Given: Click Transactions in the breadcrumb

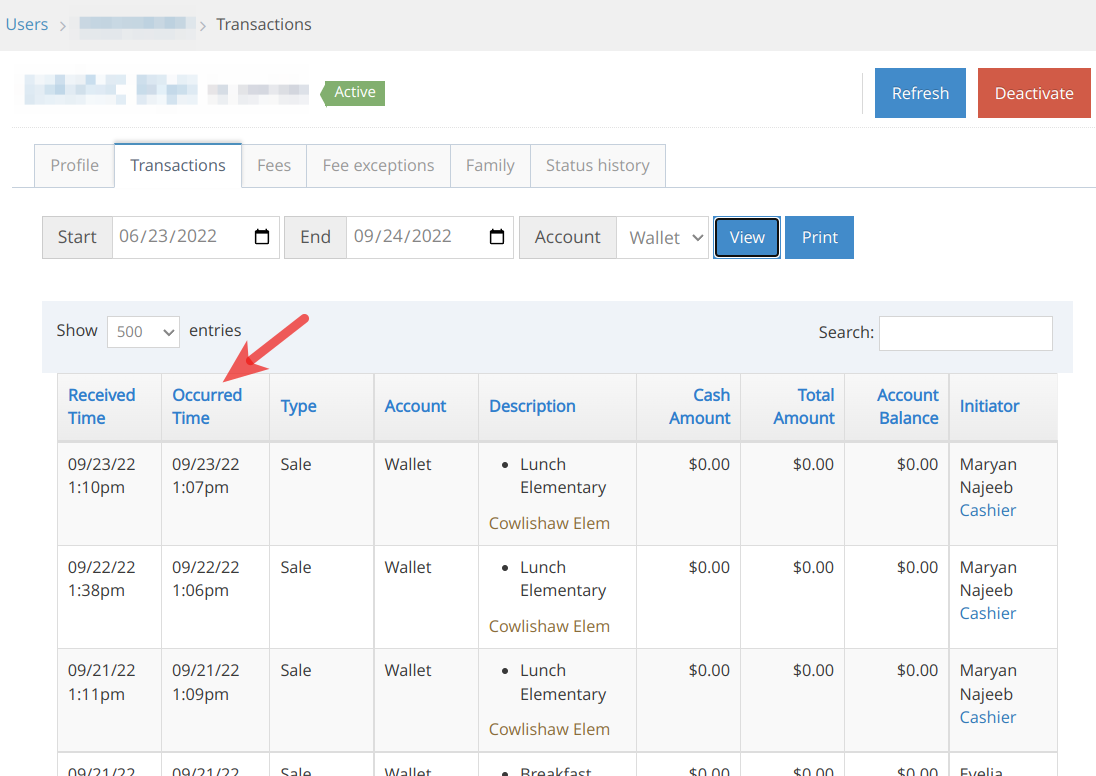Looking at the screenshot, I should pyautogui.click(x=264, y=24).
